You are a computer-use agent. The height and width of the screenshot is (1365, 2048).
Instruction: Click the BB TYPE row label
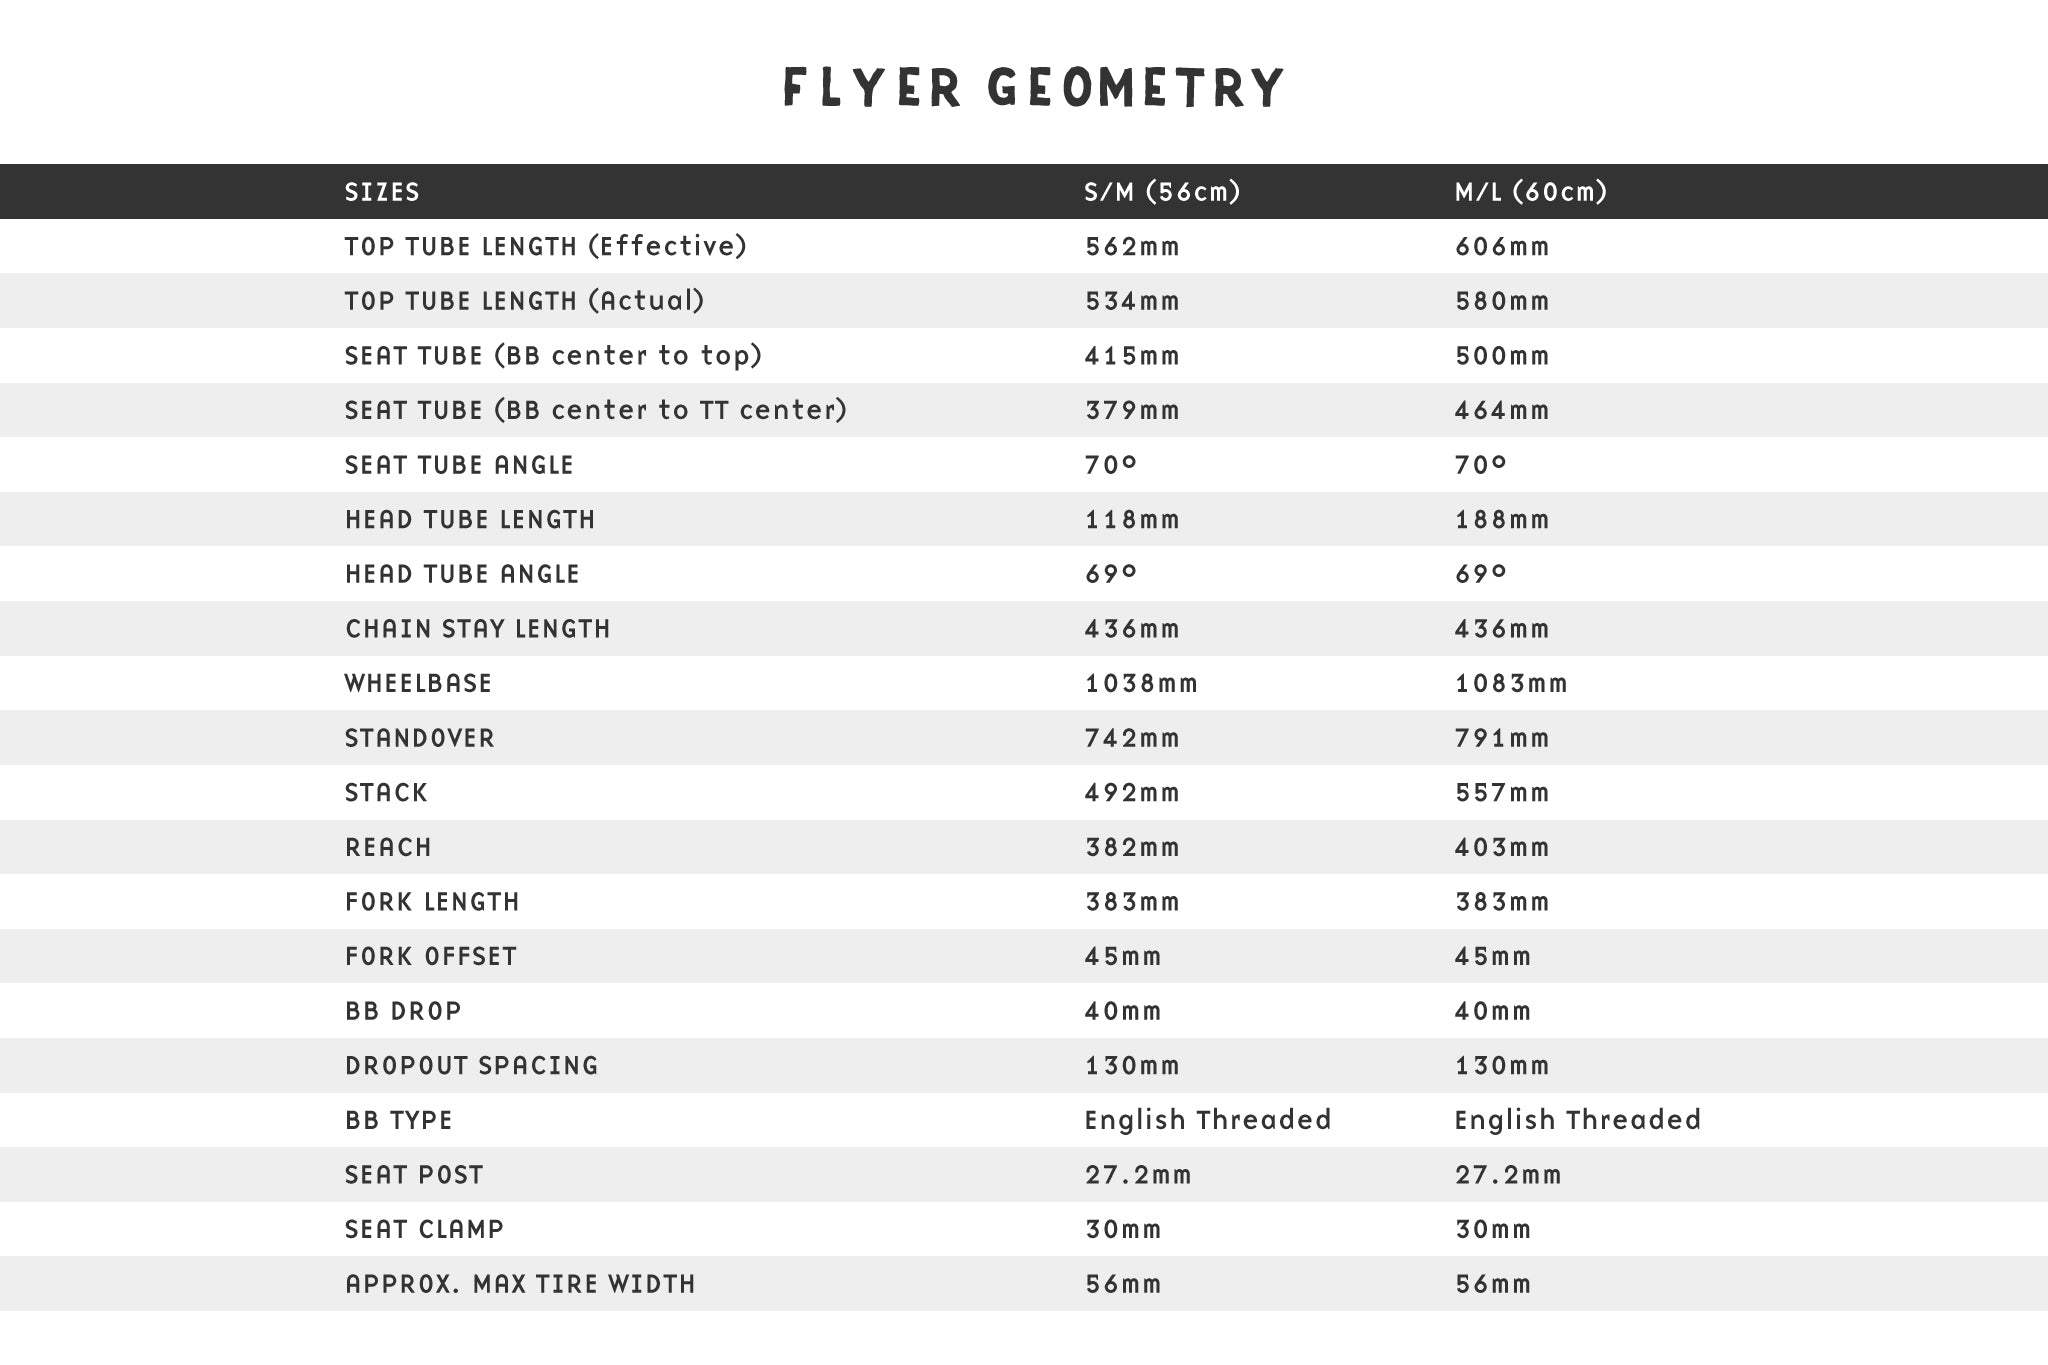coord(398,1120)
